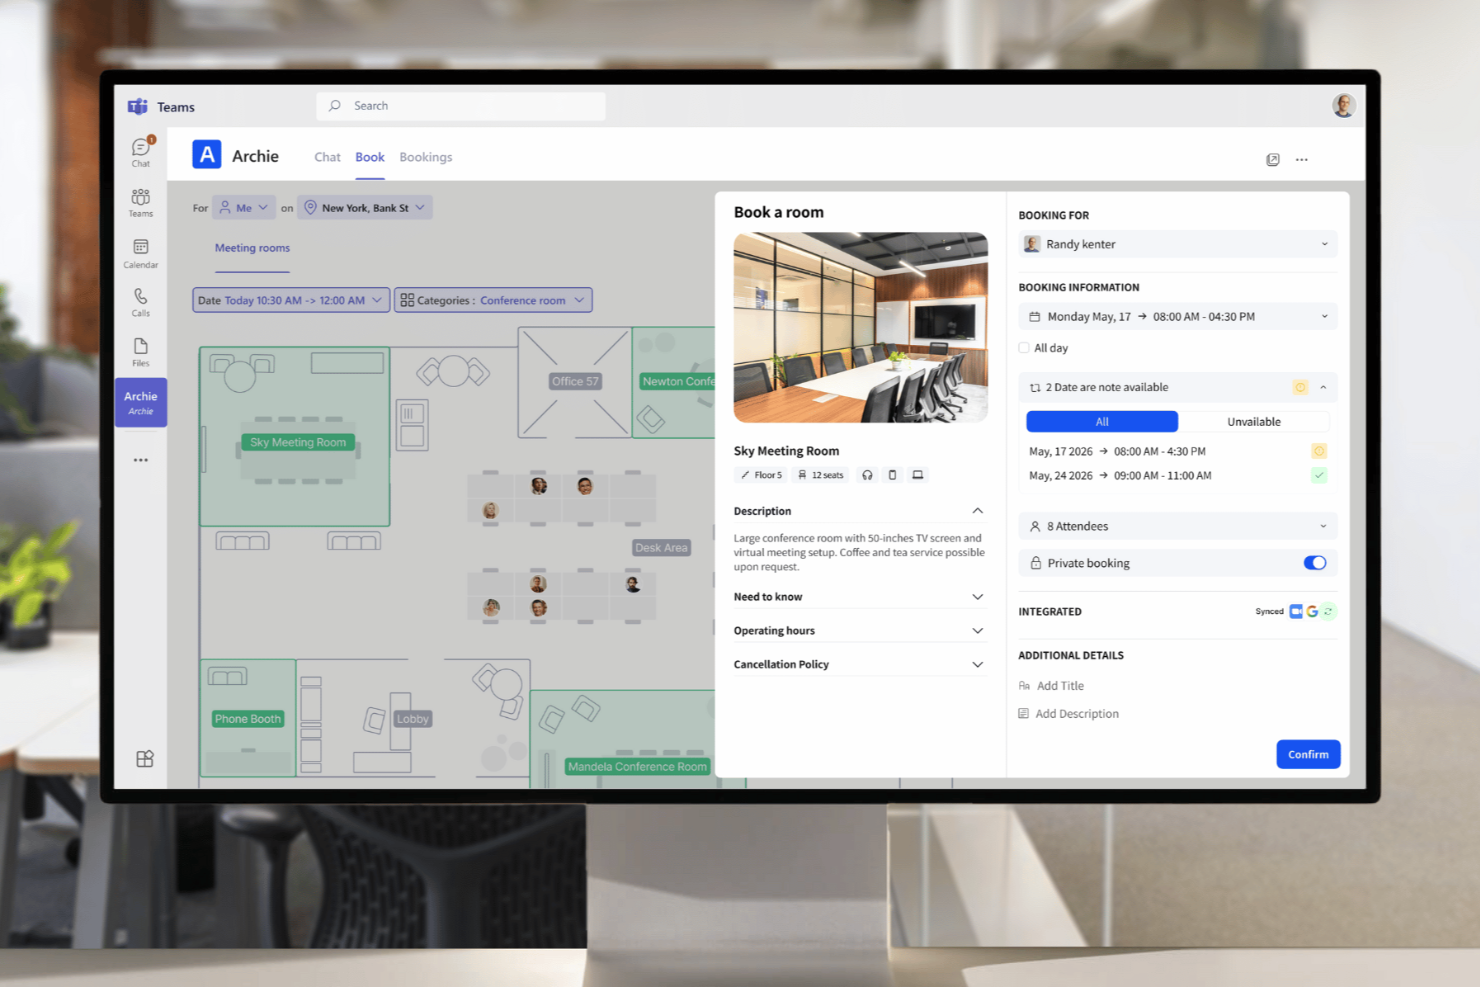Screen dimensions: 1480x987
Task: Click the Confirm booking button
Action: click(x=1308, y=754)
